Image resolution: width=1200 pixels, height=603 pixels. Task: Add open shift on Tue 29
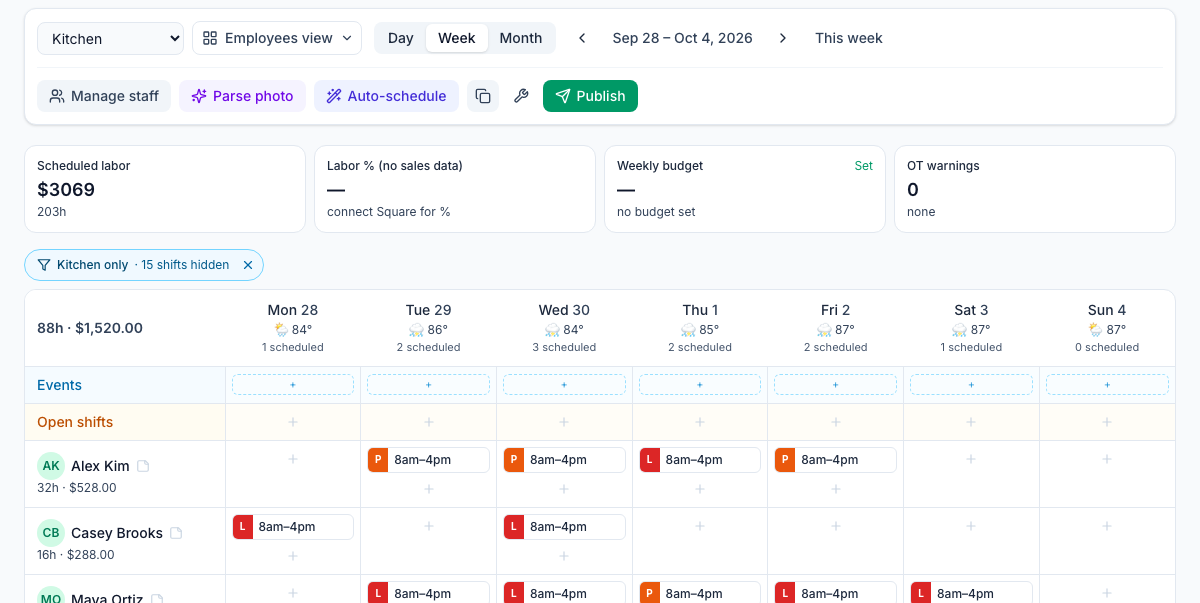point(429,422)
